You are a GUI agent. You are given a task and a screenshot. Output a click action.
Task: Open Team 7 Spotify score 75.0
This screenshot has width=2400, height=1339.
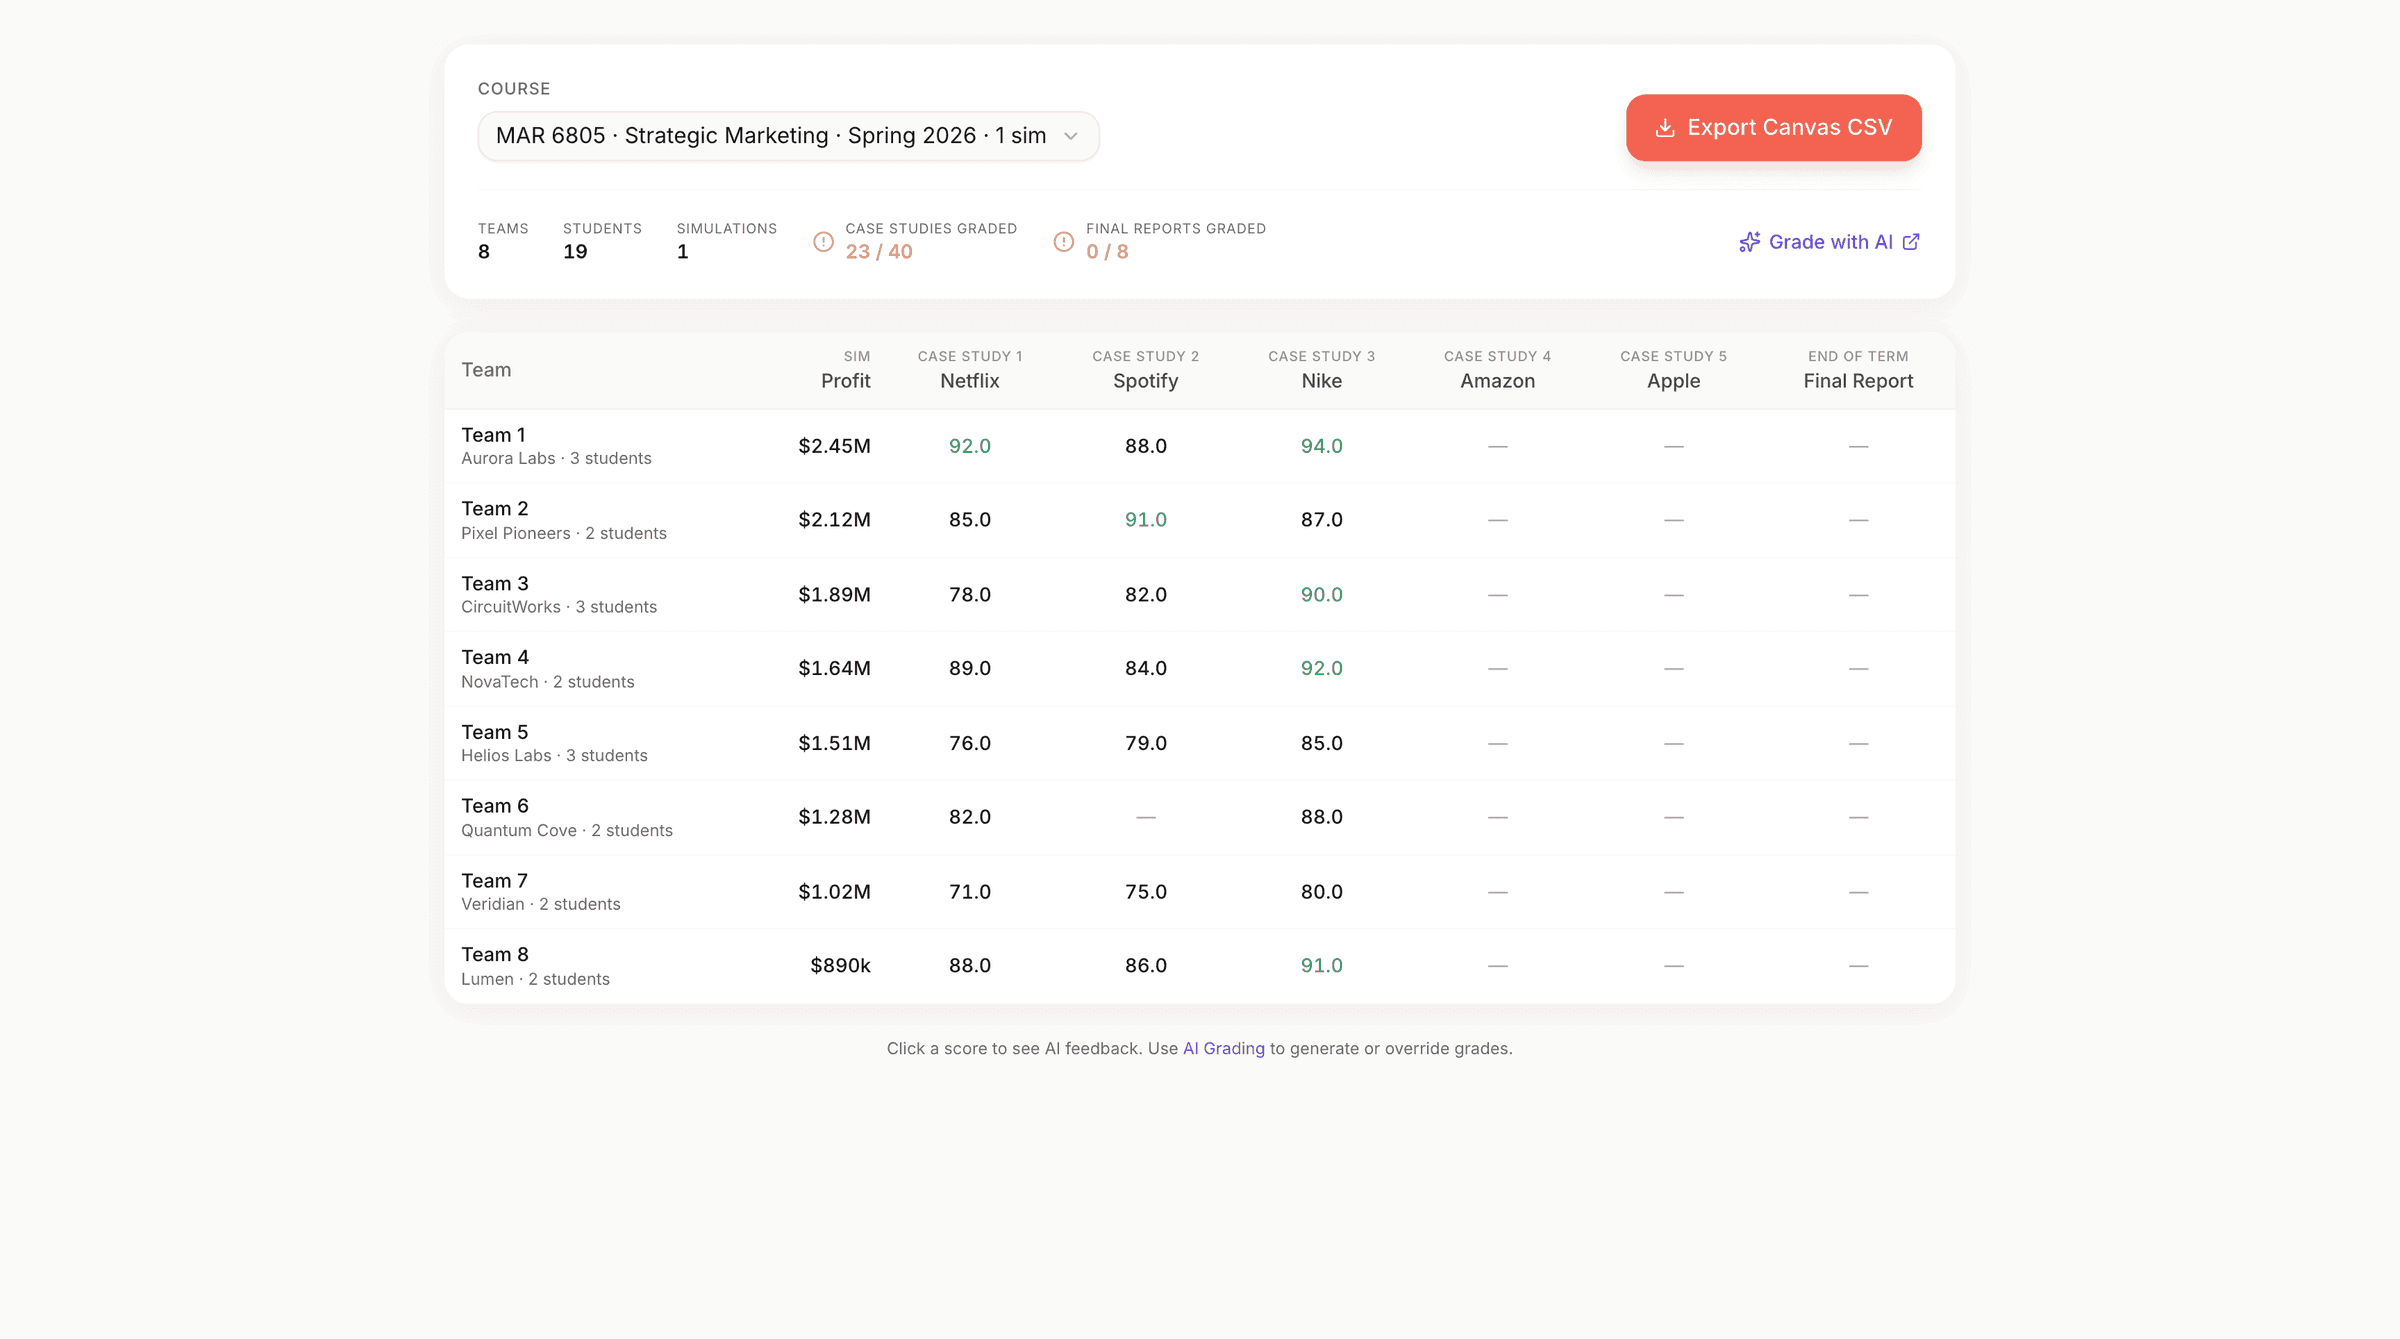point(1146,892)
